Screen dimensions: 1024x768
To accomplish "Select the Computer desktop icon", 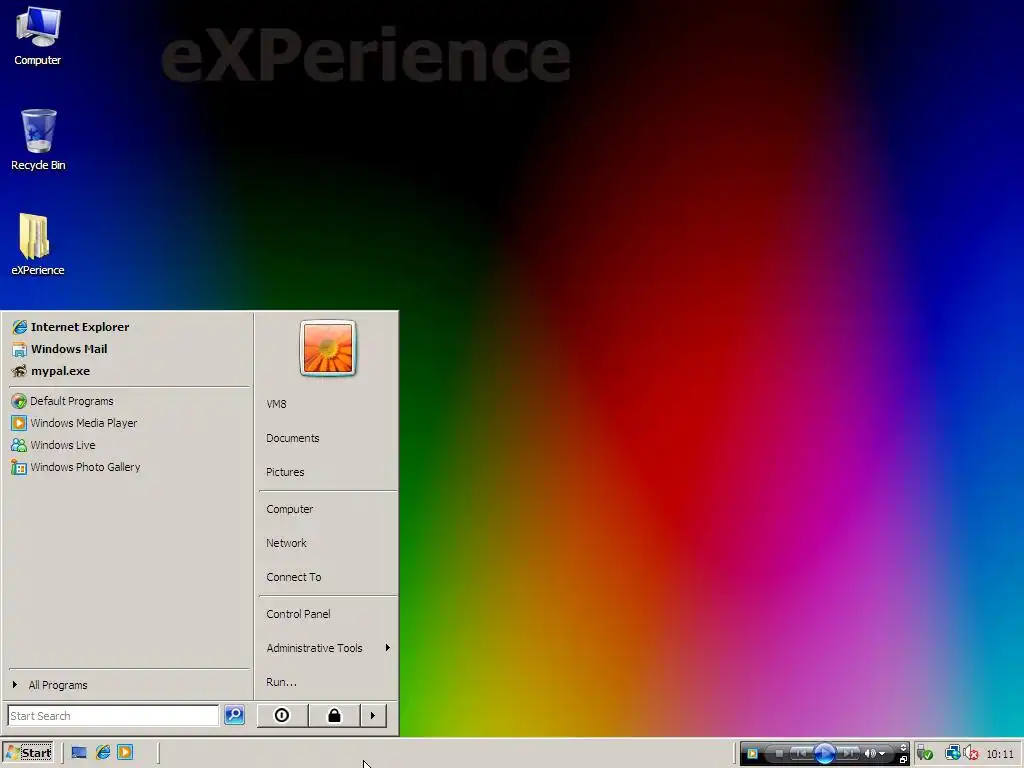I will (x=37, y=37).
